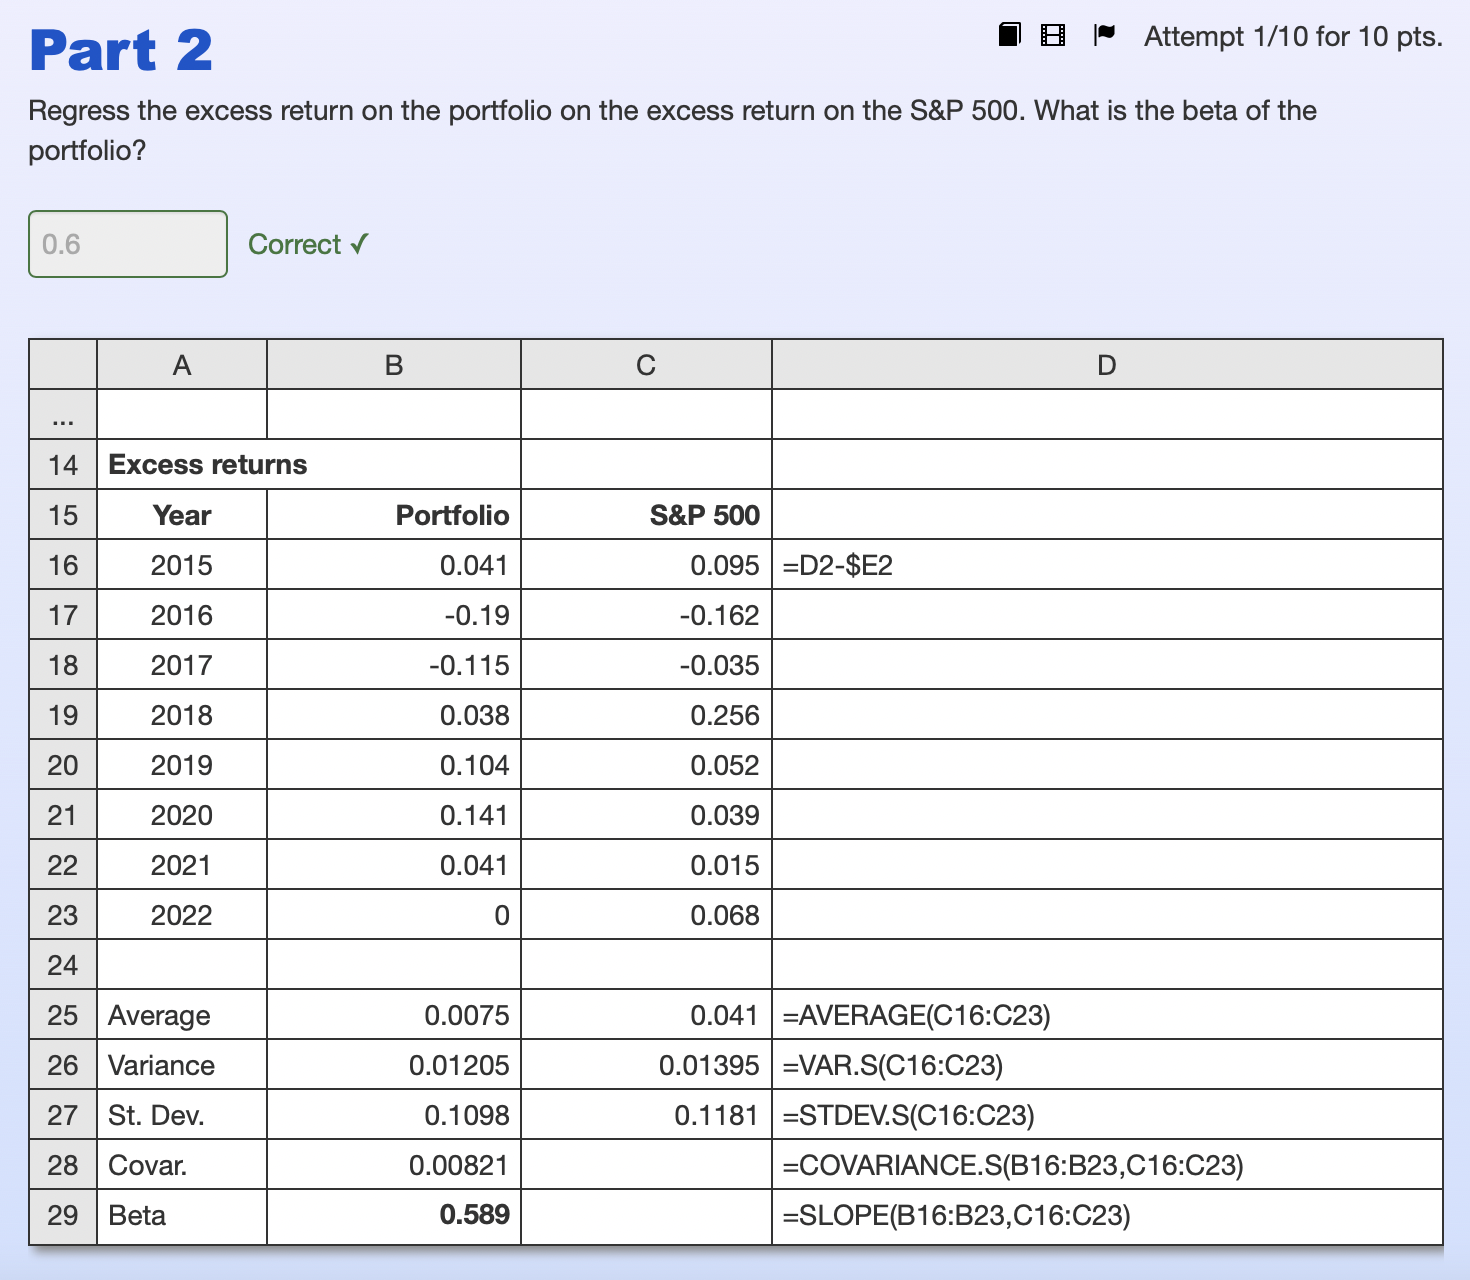Click portfolio standard deviation 0.1098
1470x1280 pixels.
click(x=394, y=1115)
